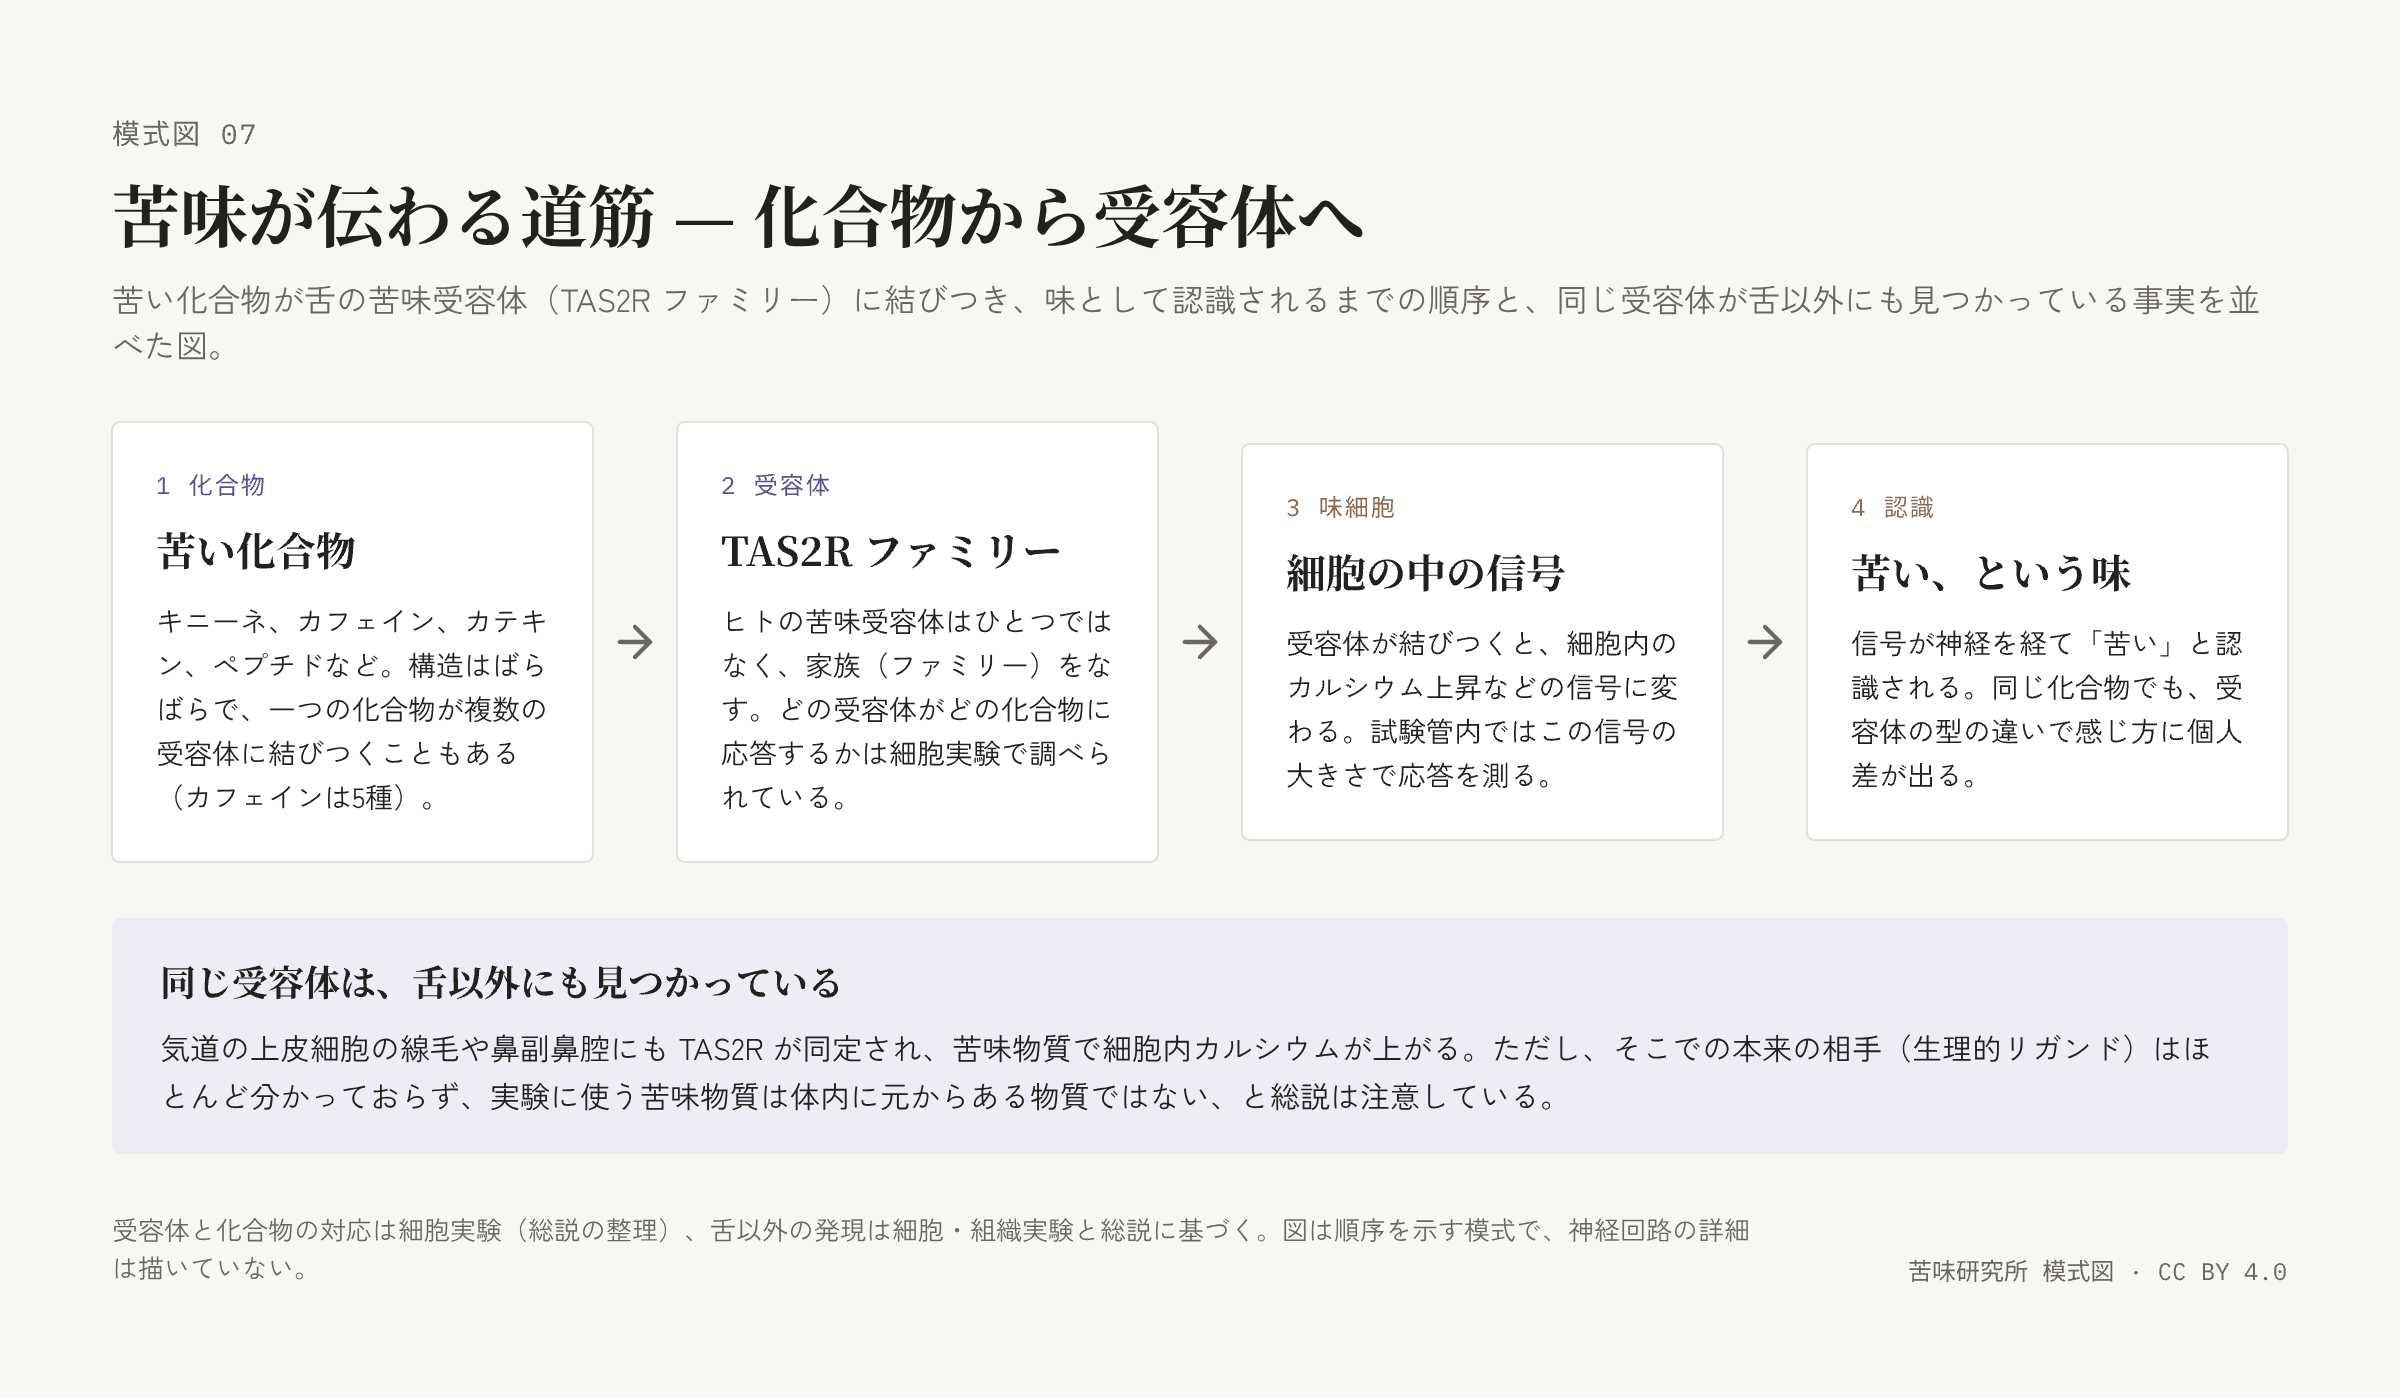Click the paragraph starting ヒトの苦味受容体はひとつでは
Screen dimensions: 2400x1398
(917, 709)
